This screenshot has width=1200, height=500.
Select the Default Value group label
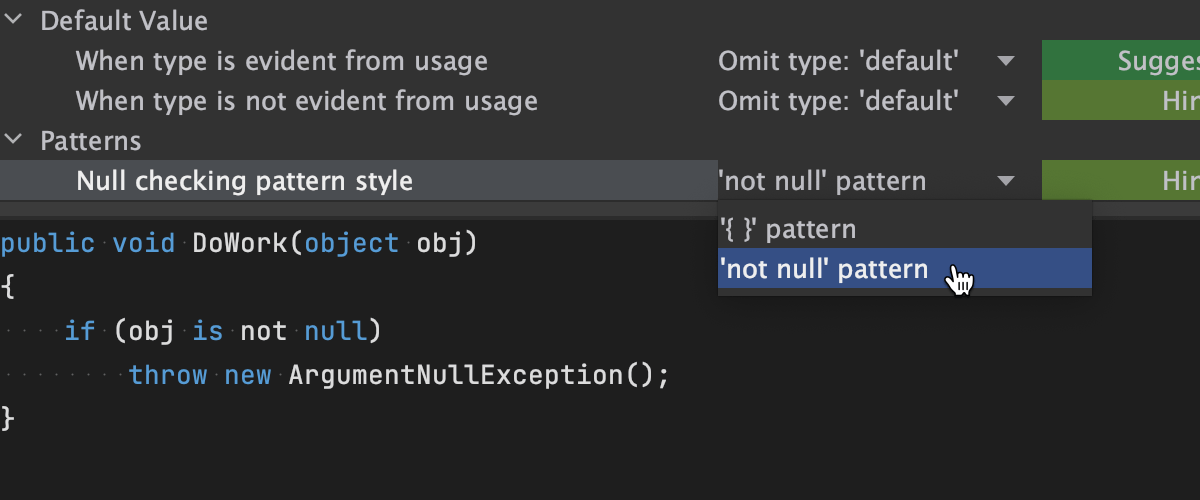click(x=124, y=21)
